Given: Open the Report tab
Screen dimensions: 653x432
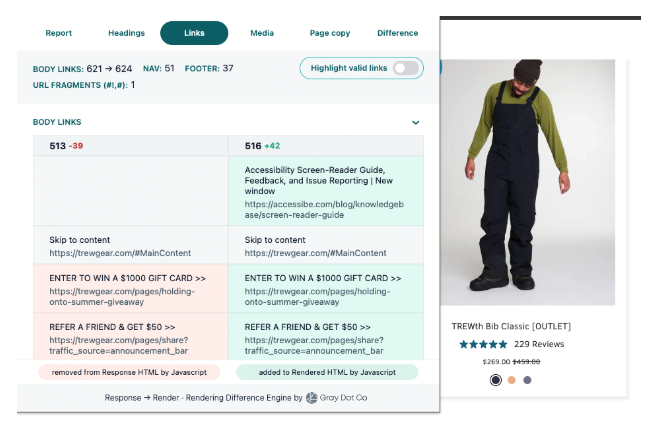Looking at the screenshot, I should point(59,33).
